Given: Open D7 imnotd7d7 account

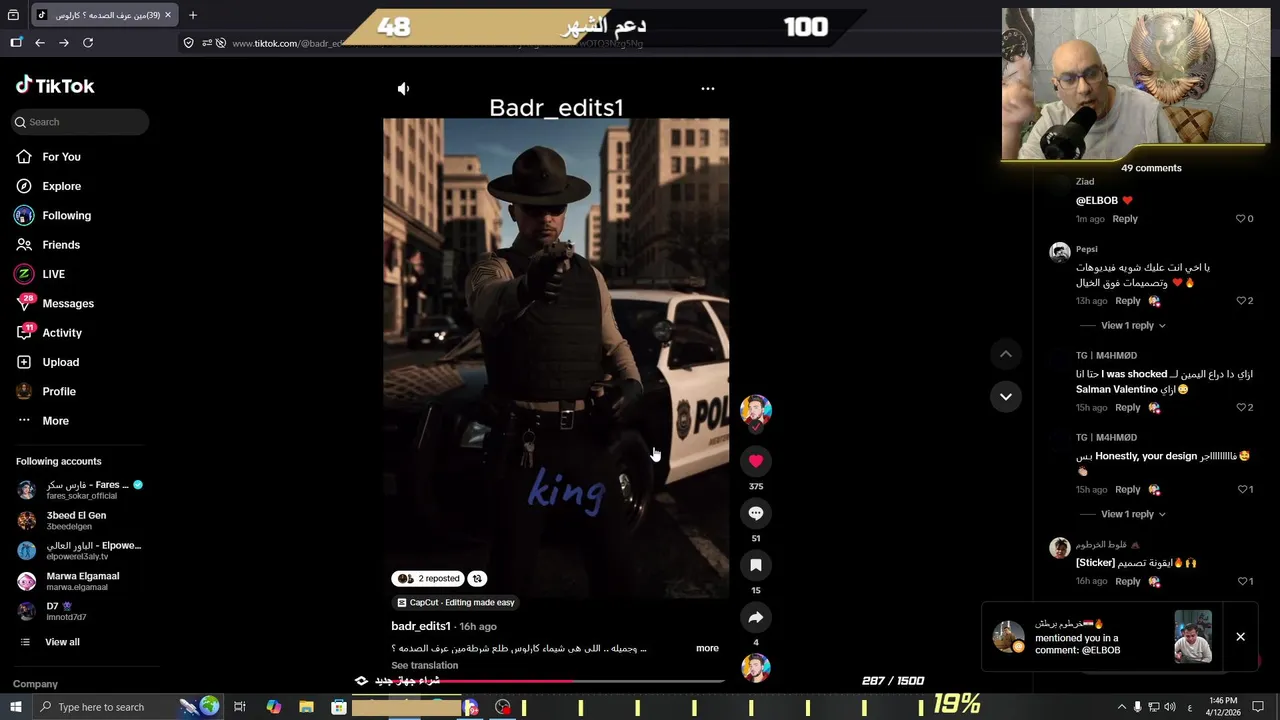Looking at the screenshot, I should pyautogui.click(x=52, y=611).
